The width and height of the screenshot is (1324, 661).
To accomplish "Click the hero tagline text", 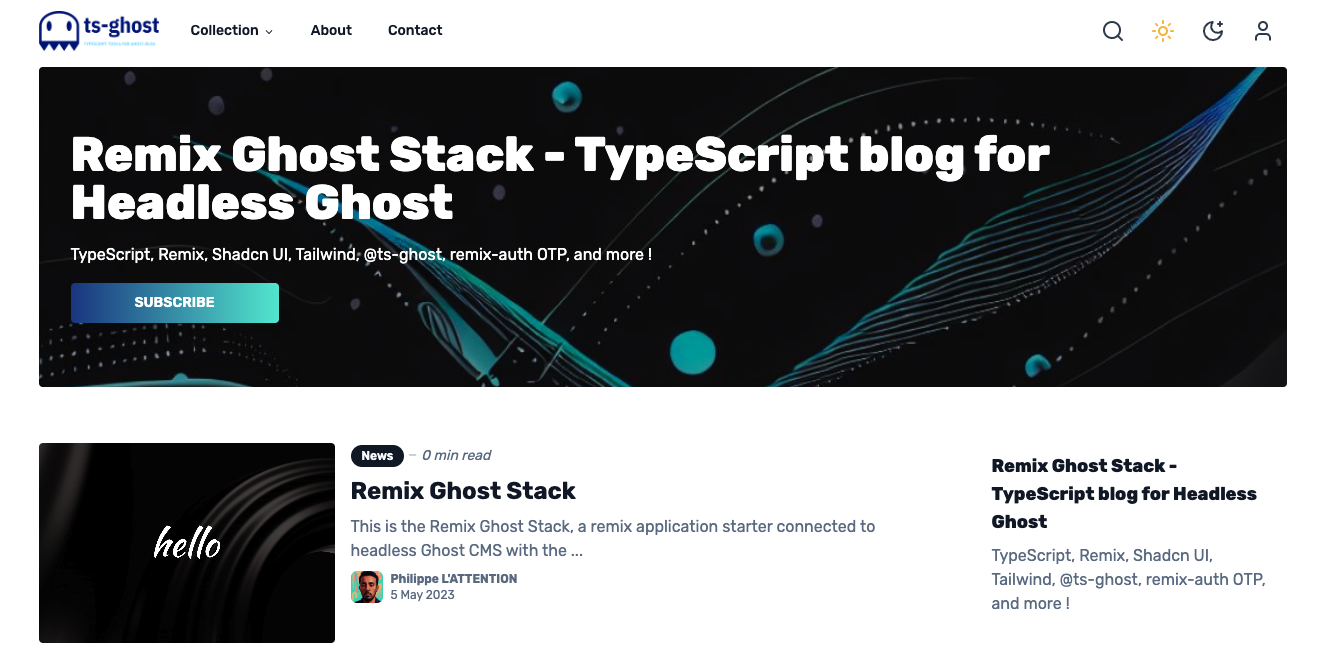I will point(361,254).
